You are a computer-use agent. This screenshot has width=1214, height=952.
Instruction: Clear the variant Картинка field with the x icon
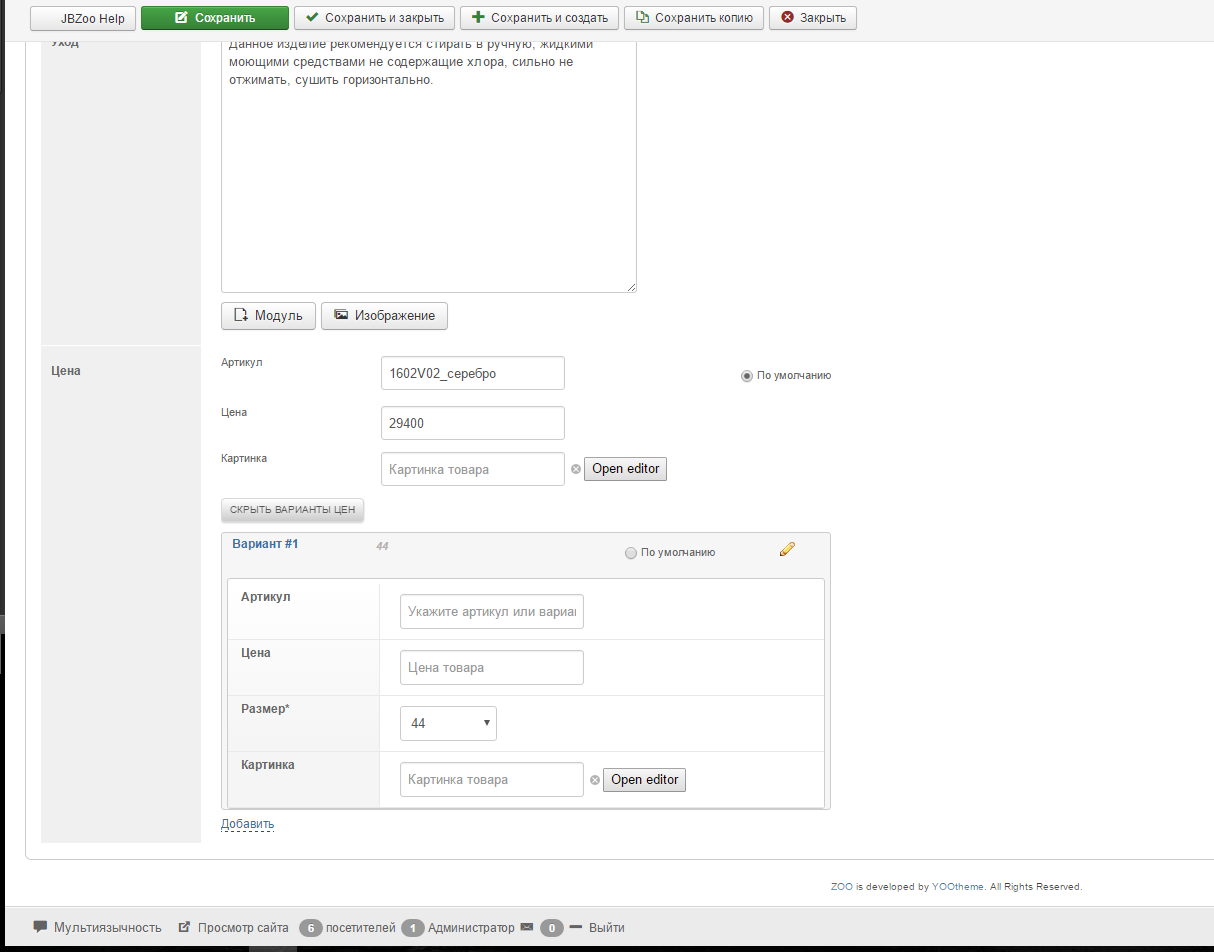[594, 780]
